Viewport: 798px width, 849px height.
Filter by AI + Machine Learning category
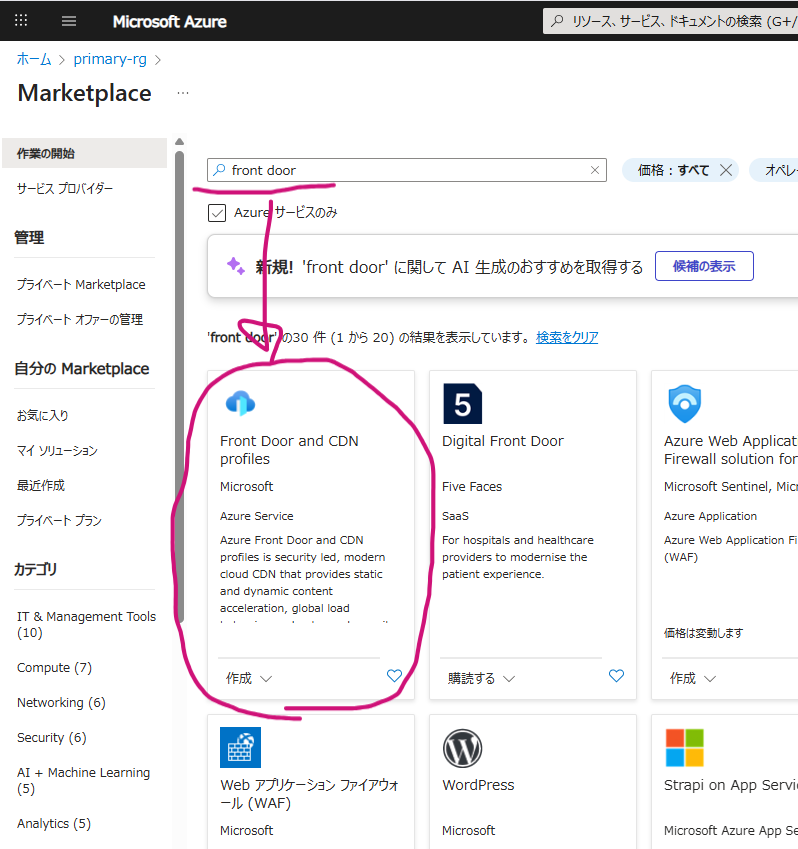tap(83, 780)
